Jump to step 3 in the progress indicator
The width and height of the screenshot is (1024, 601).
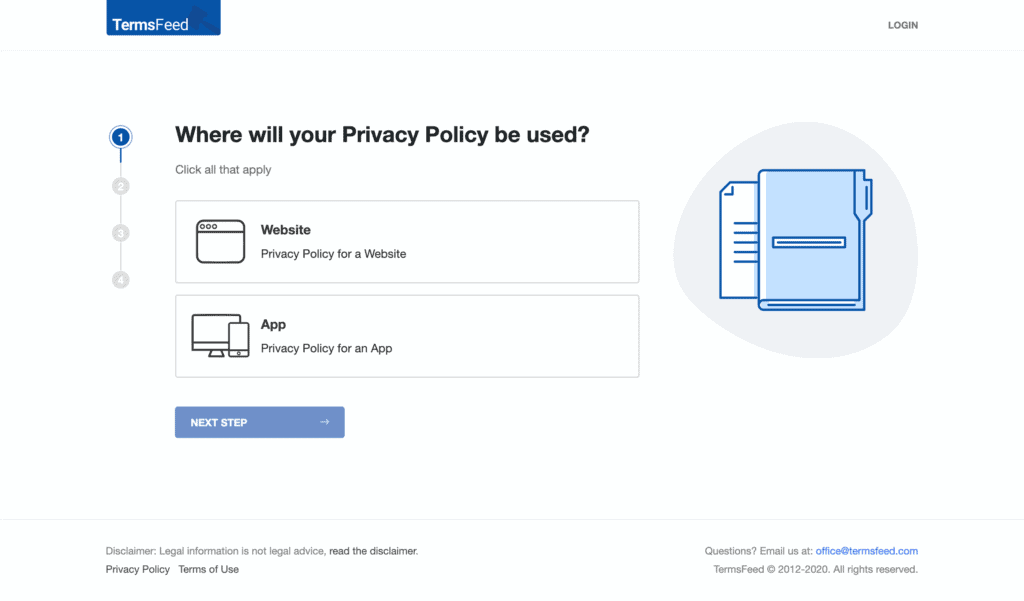coord(121,233)
